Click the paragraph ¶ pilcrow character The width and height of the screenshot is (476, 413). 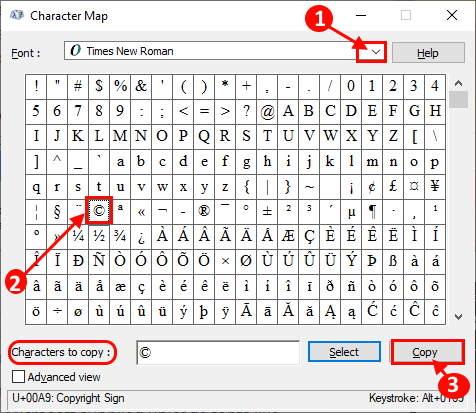pyautogui.click(x=372, y=211)
